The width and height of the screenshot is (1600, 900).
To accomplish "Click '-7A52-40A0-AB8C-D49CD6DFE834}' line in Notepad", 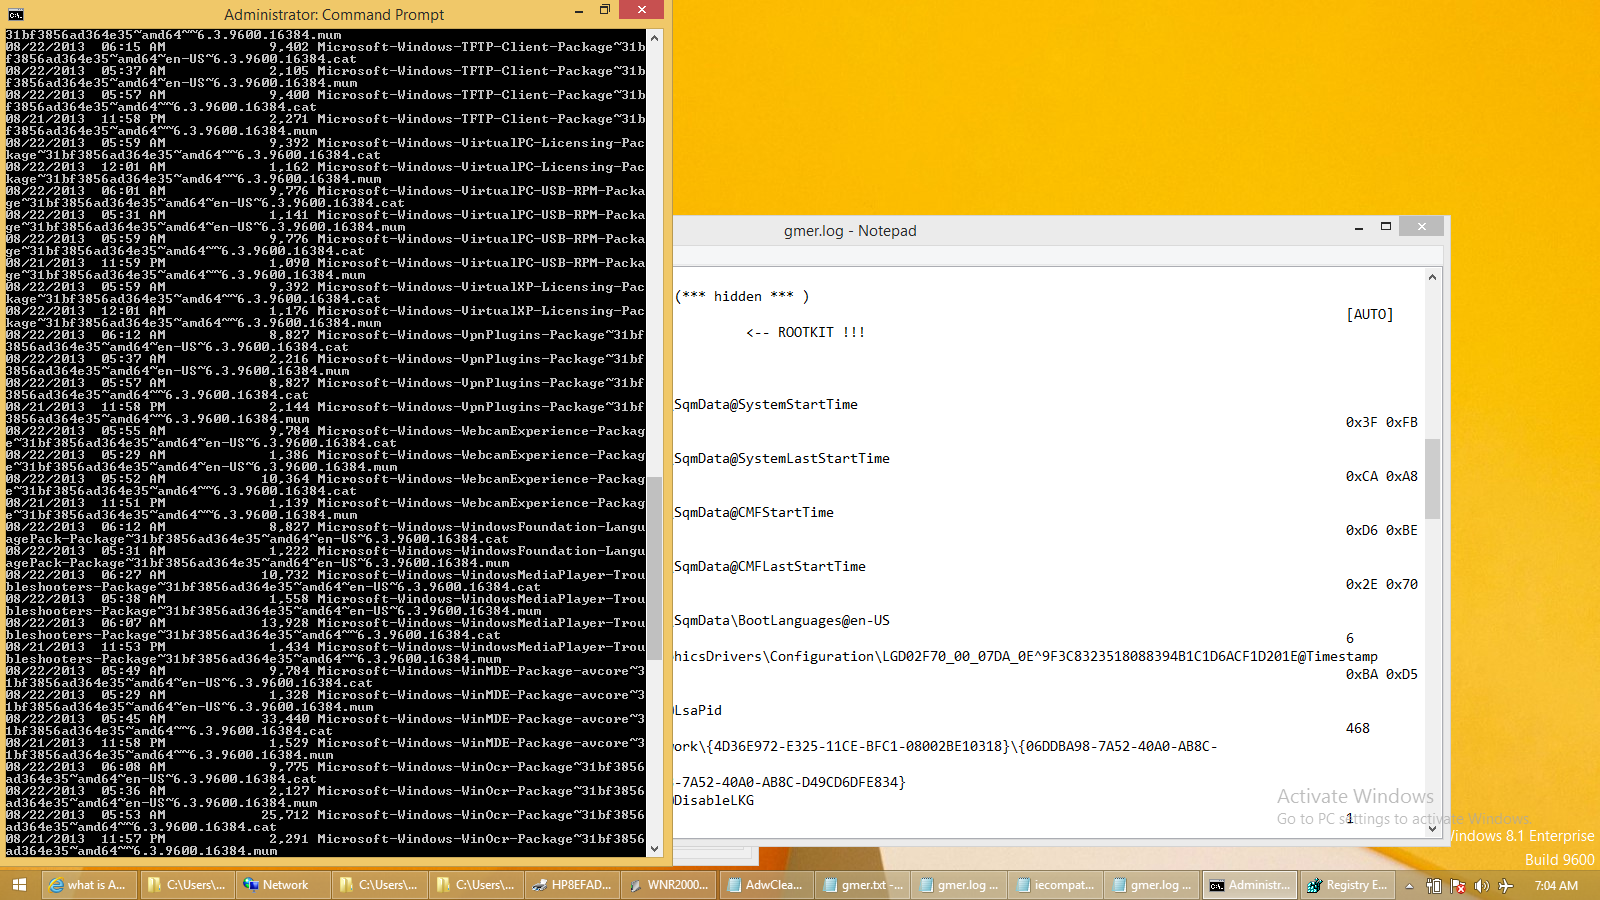I will tap(790, 782).
